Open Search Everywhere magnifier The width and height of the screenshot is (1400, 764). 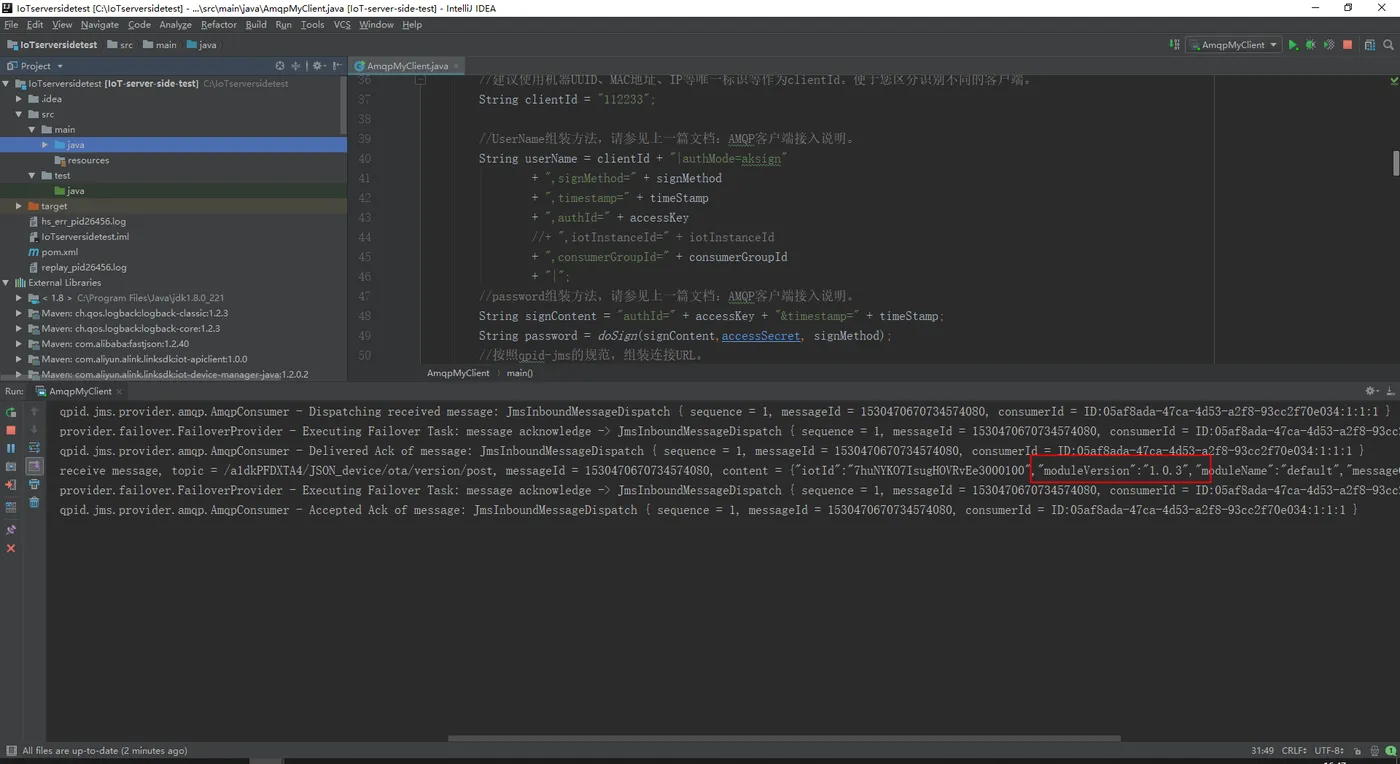pos(1388,45)
